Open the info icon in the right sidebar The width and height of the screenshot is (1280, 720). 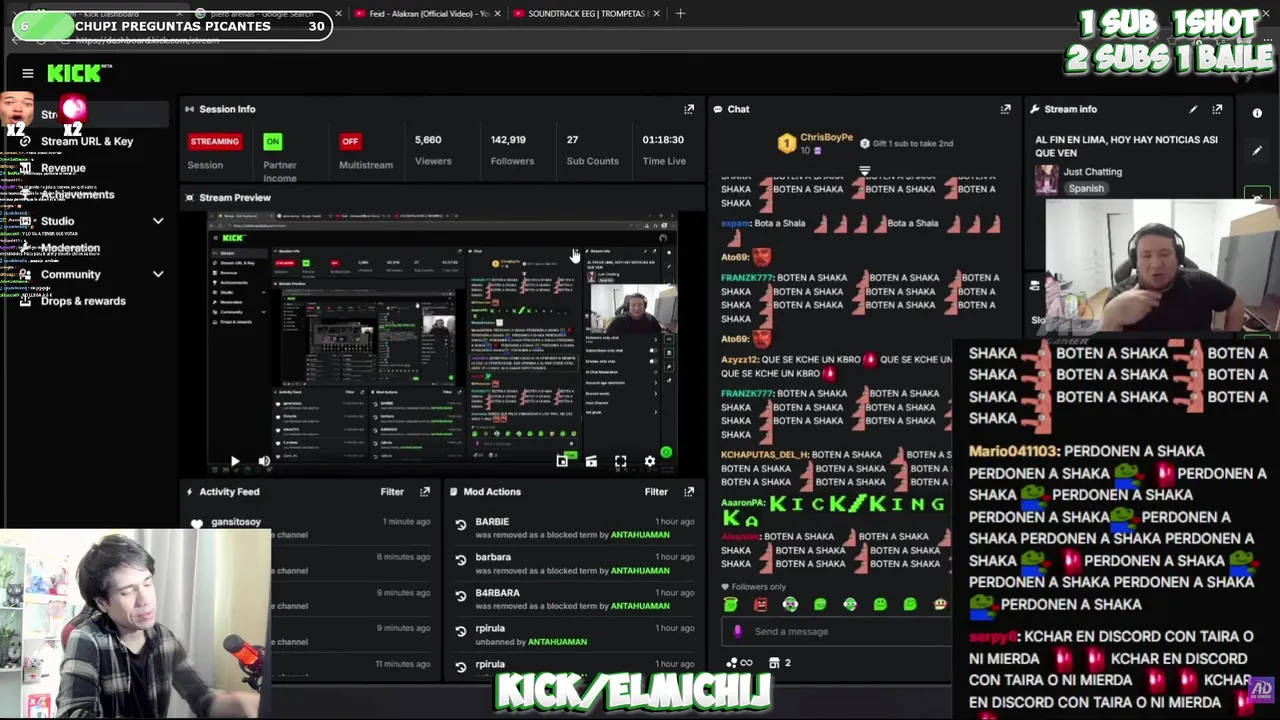point(1257,113)
